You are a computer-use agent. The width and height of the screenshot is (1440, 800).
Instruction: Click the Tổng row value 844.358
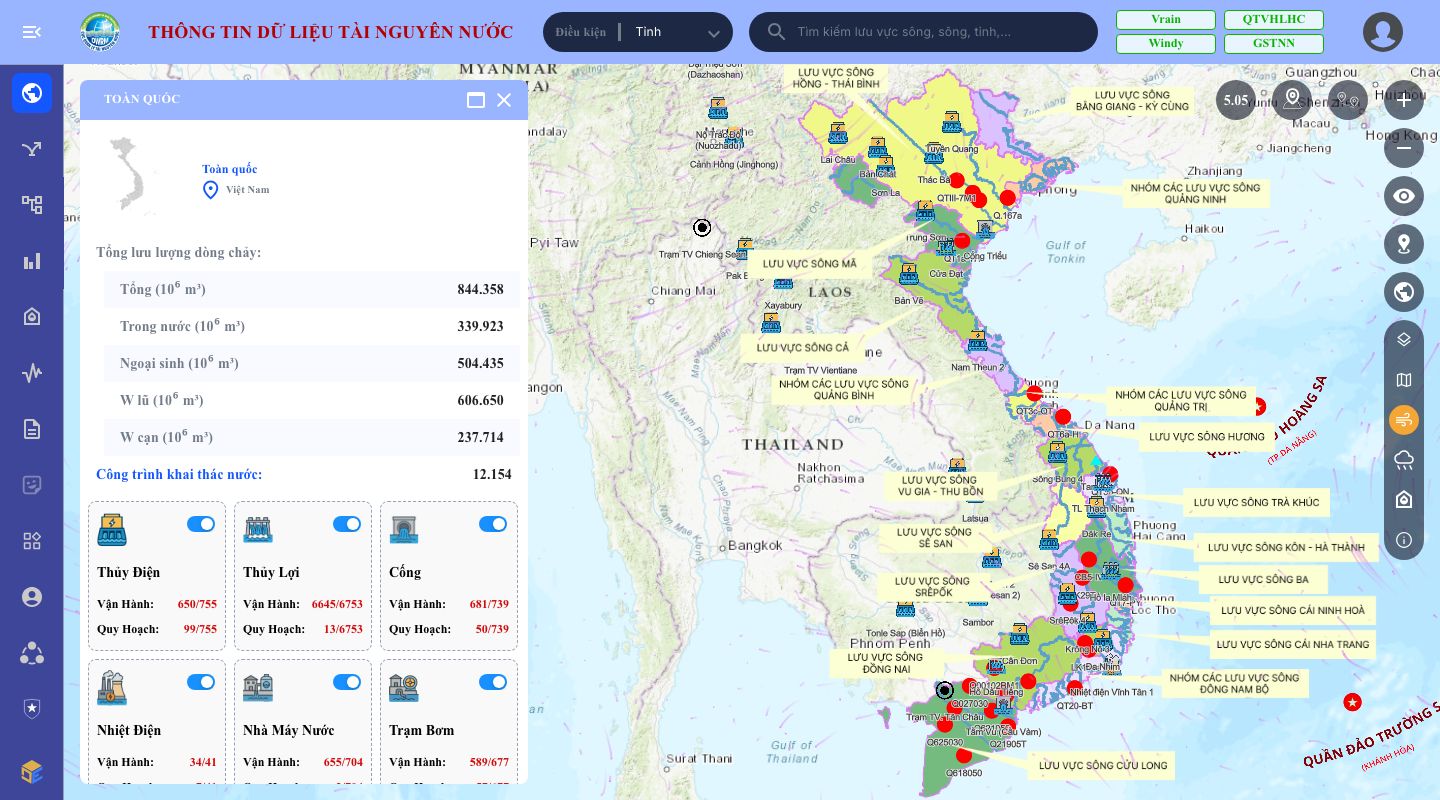coord(481,290)
